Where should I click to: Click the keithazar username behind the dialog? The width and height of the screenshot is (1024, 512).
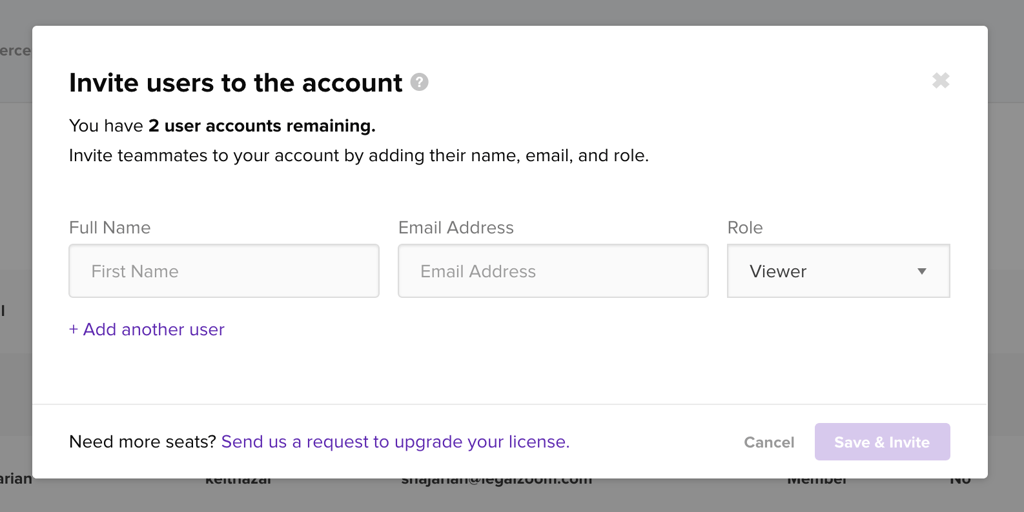[240, 481]
